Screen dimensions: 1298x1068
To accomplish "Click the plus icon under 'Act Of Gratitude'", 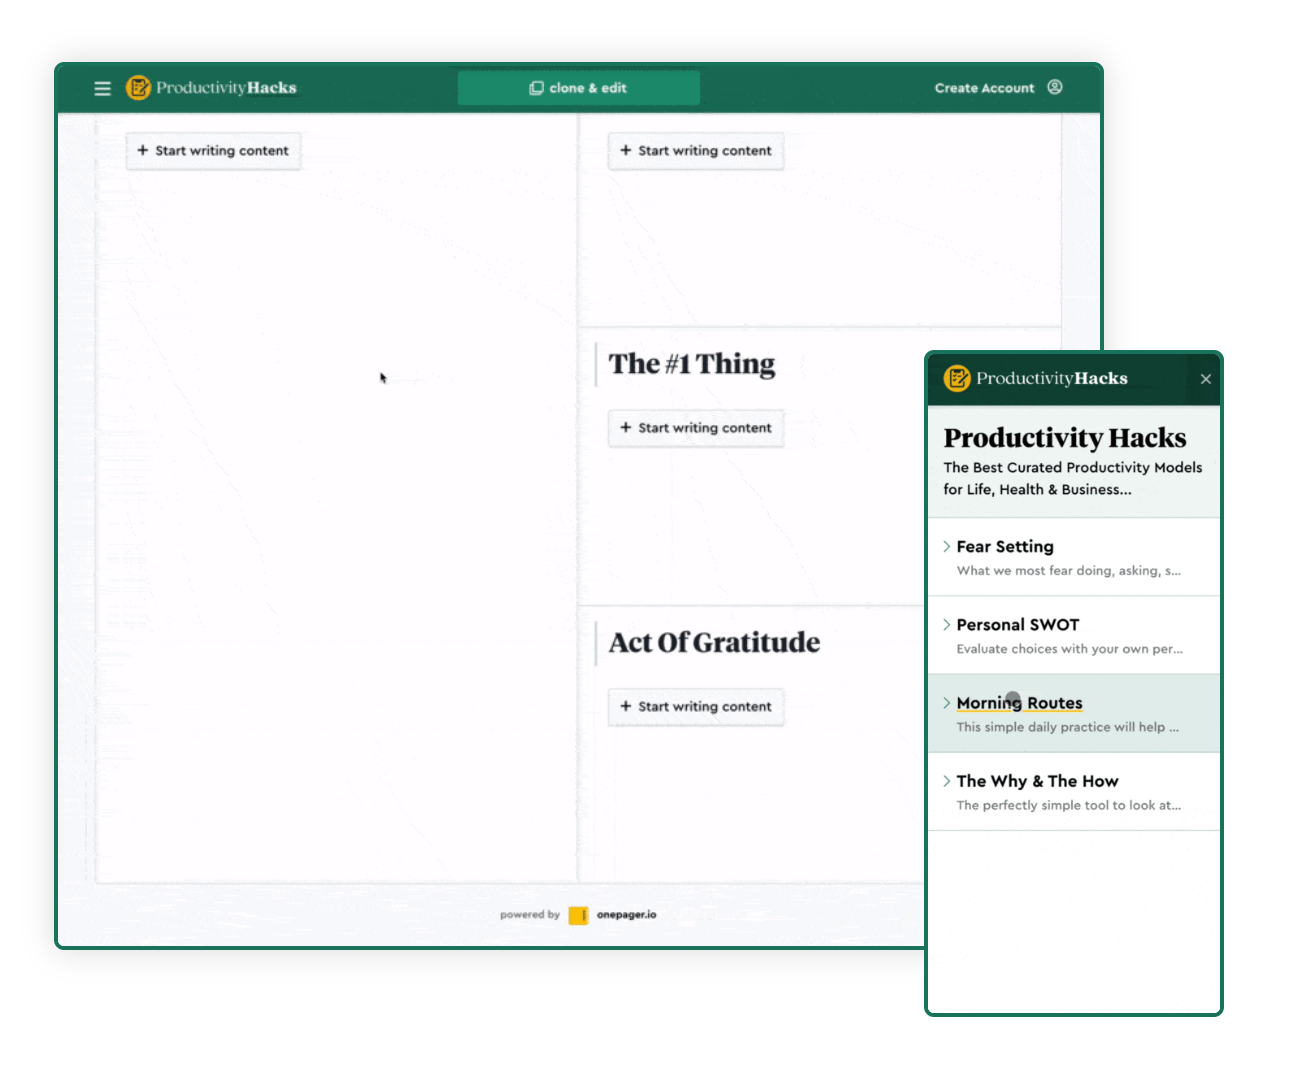I will click(625, 707).
